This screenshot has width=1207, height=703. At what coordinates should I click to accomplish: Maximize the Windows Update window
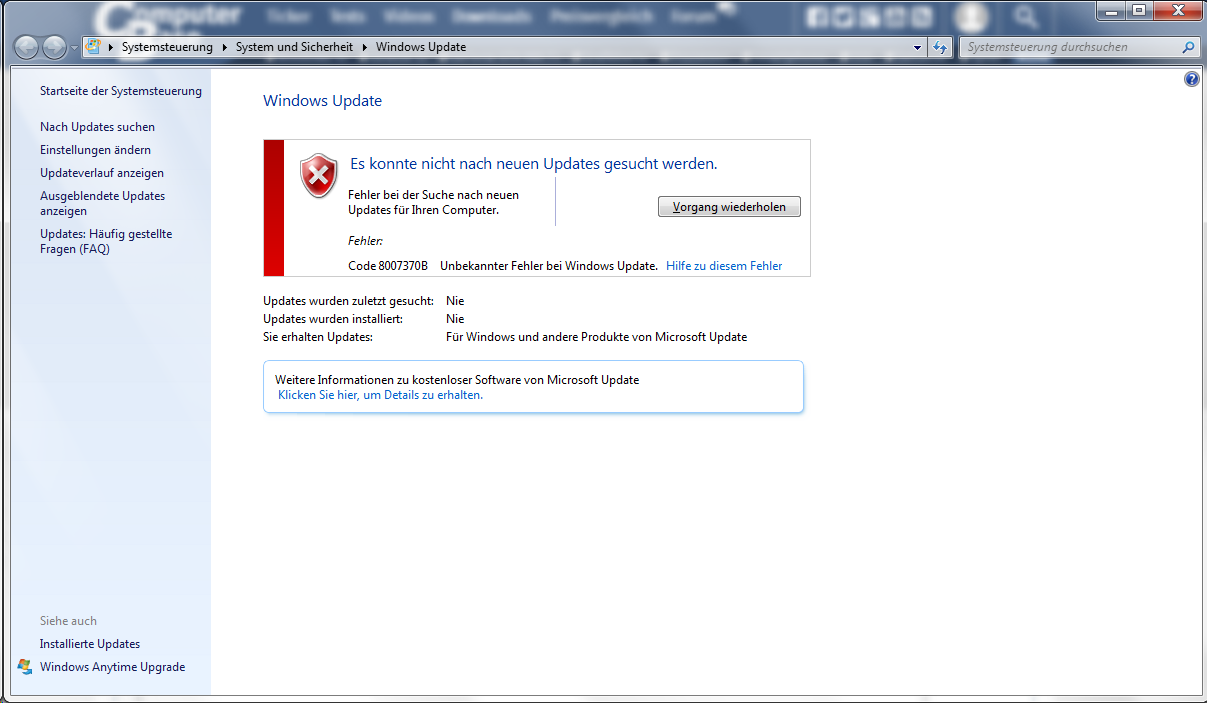click(x=1138, y=10)
